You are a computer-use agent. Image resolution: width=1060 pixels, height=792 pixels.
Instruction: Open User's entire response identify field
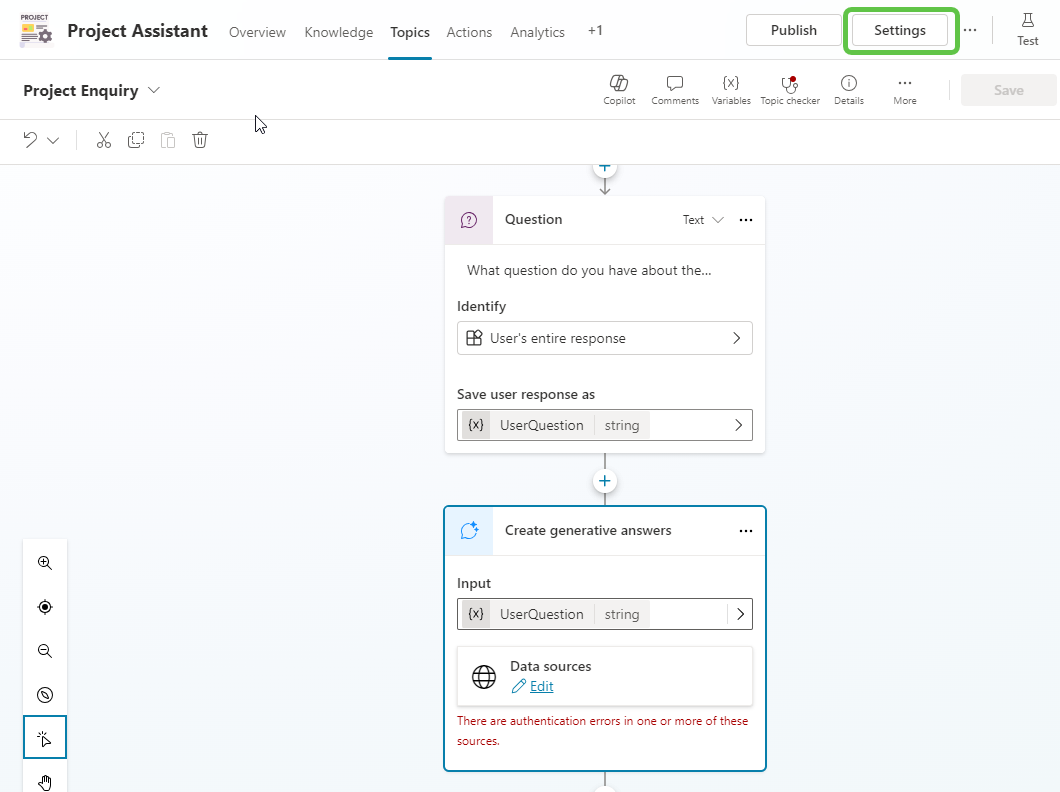pos(604,338)
